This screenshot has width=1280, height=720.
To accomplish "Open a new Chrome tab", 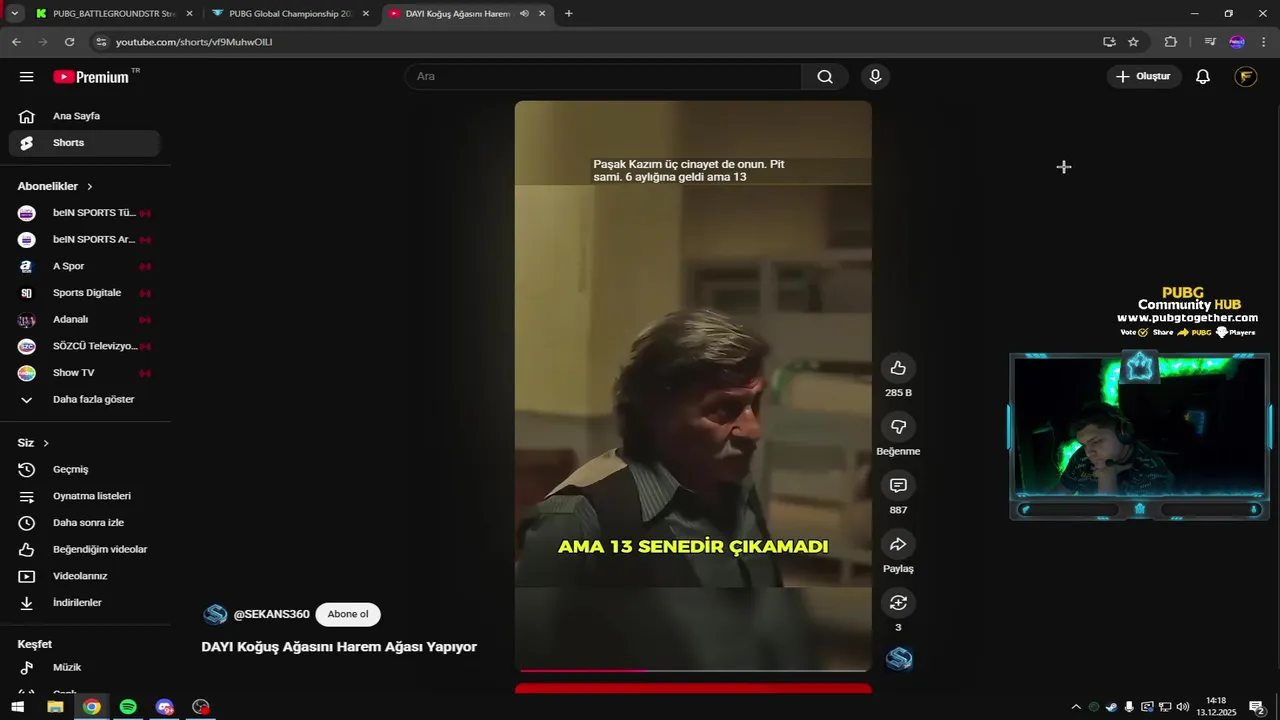I will click(569, 14).
